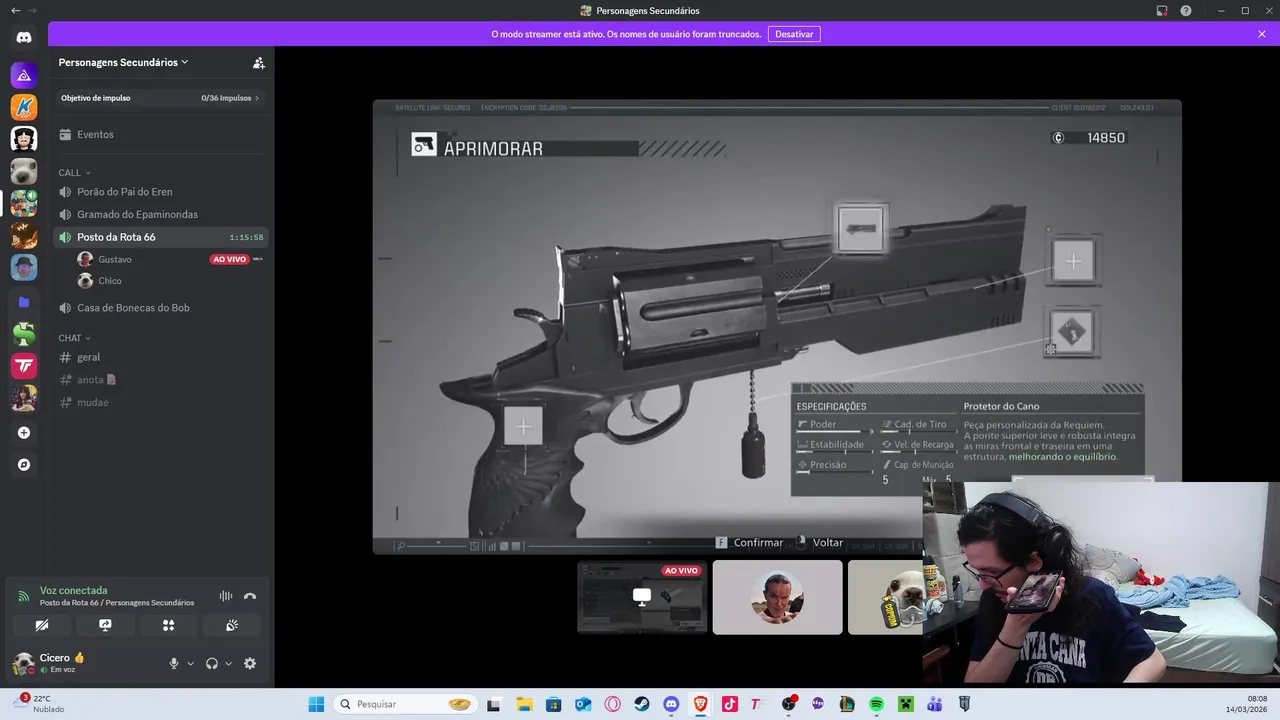Open help question mark icon in title bar
Screen dimensions: 1280x720
(x=1186, y=11)
